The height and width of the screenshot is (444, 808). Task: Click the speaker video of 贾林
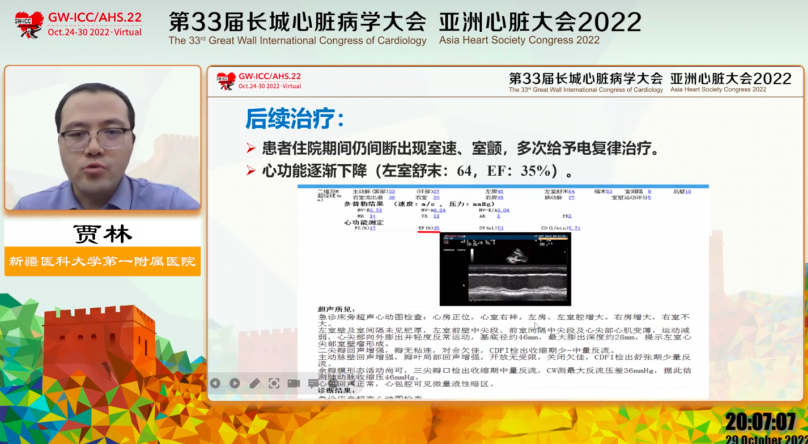click(x=103, y=138)
